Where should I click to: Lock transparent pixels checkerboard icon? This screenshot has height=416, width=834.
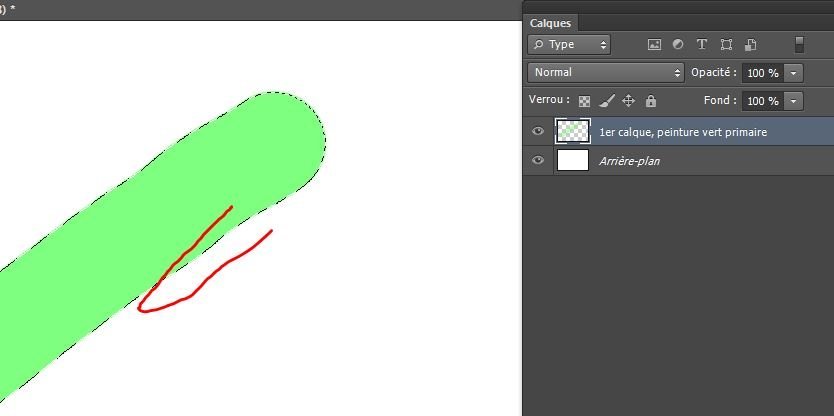[585, 101]
